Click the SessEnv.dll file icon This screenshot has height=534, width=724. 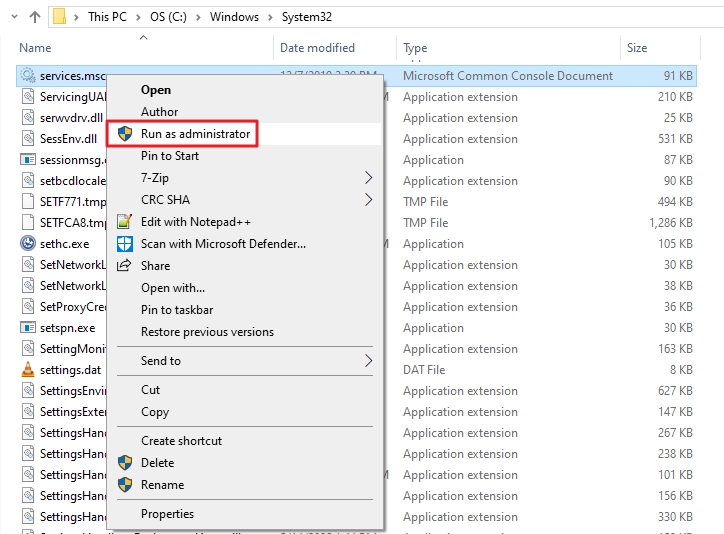[x=28, y=138]
